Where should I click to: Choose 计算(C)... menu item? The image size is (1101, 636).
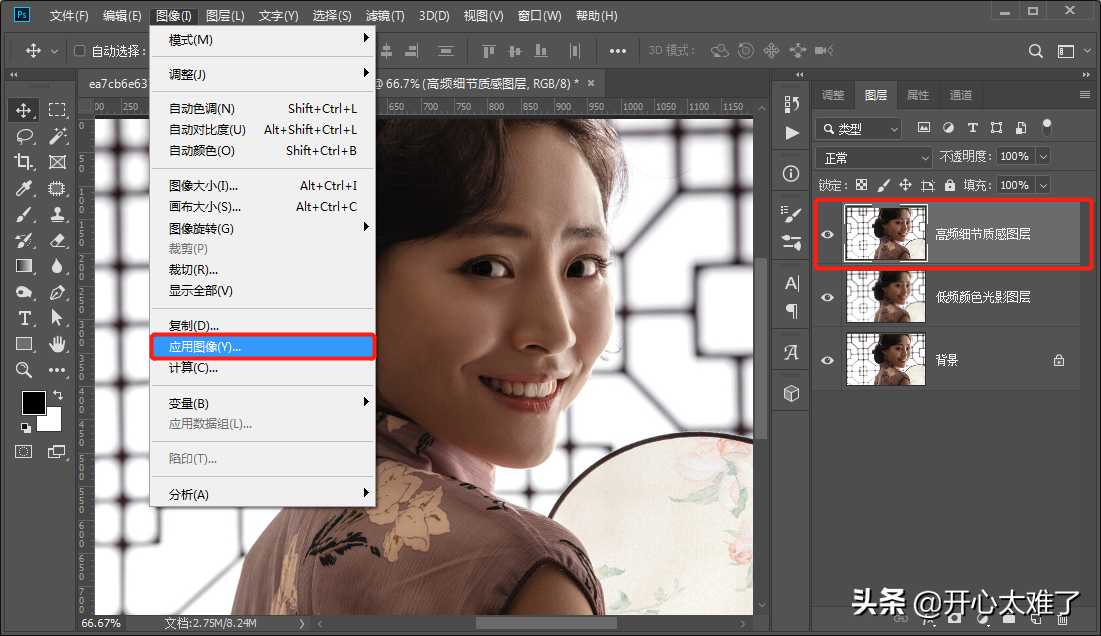tap(263, 367)
